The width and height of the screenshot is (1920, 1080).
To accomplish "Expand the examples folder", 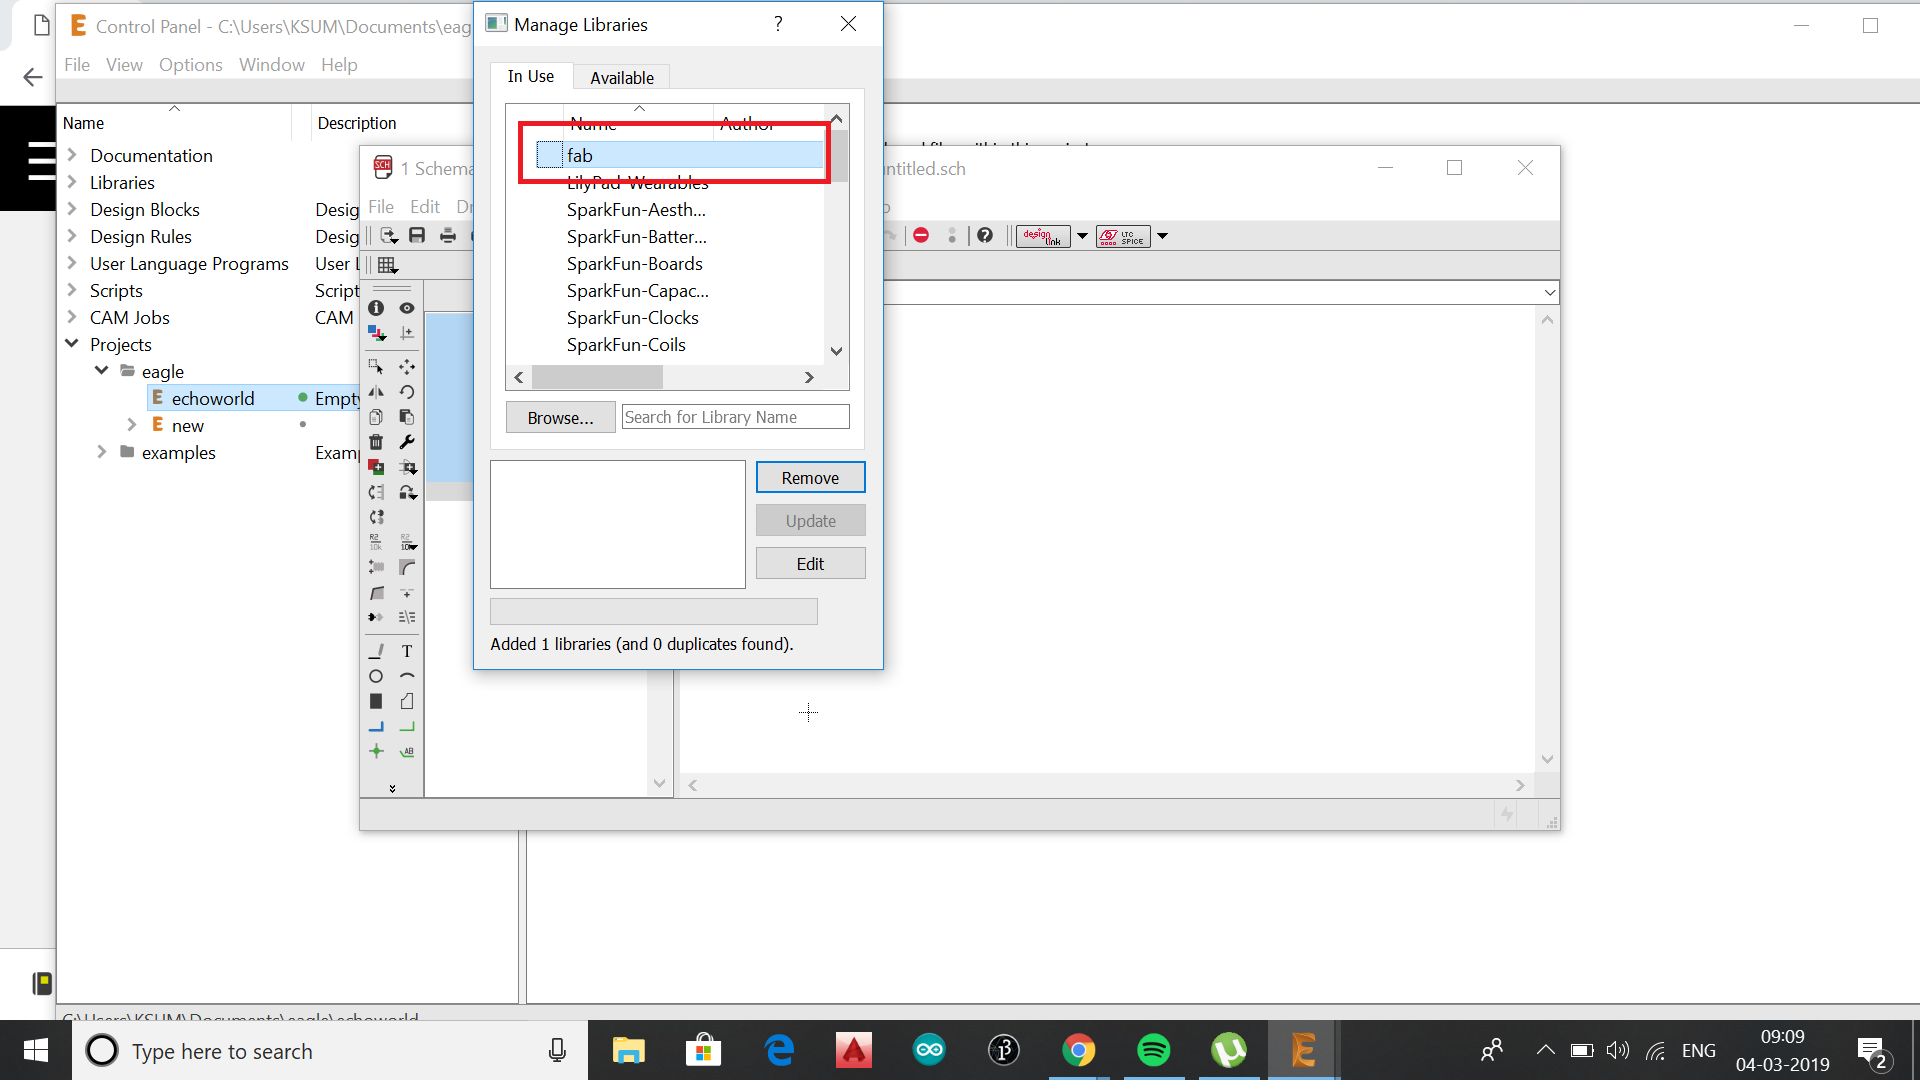I will click(101, 452).
